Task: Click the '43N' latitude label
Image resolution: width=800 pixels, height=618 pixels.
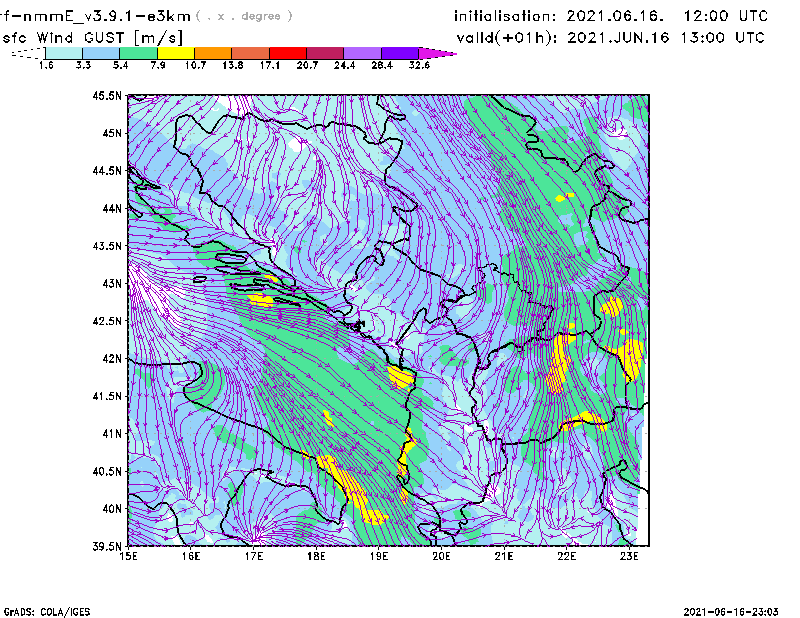Action: (112, 283)
